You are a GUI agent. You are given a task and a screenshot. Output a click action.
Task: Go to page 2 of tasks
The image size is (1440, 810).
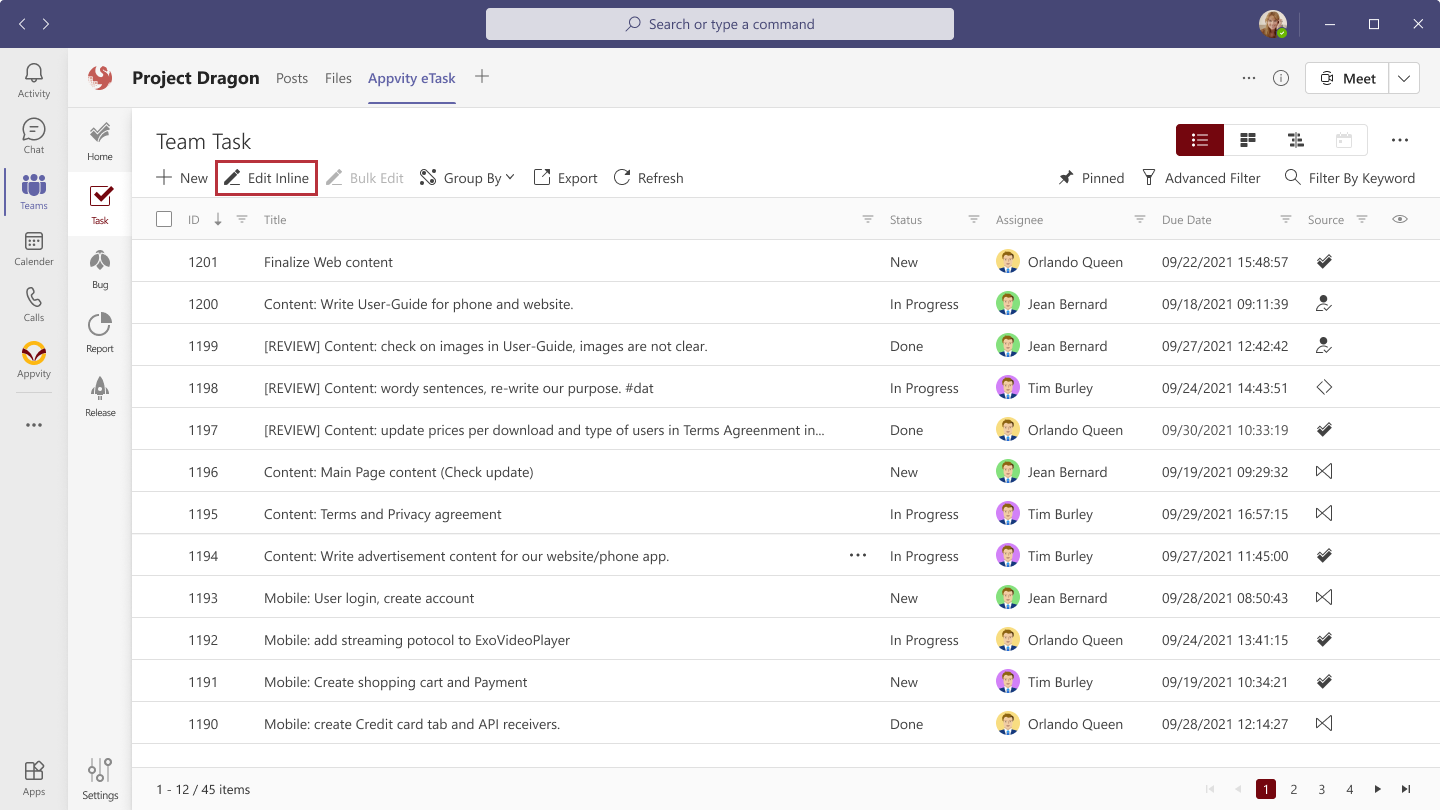point(1294,789)
